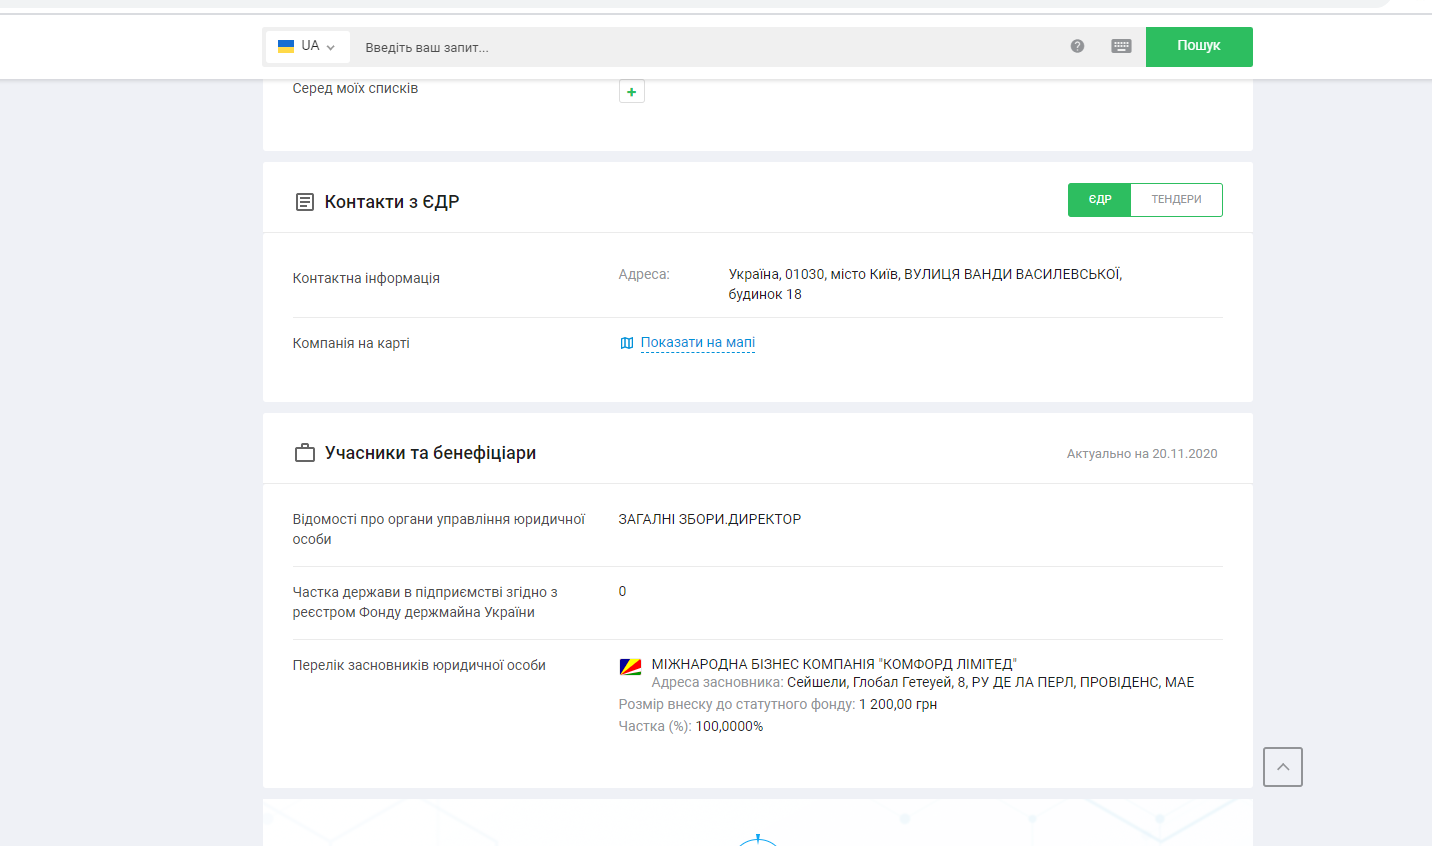Click the contribution amount 1 200,00 грн
The height and width of the screenshot is (846, 1432).
(x=898, y=704)
